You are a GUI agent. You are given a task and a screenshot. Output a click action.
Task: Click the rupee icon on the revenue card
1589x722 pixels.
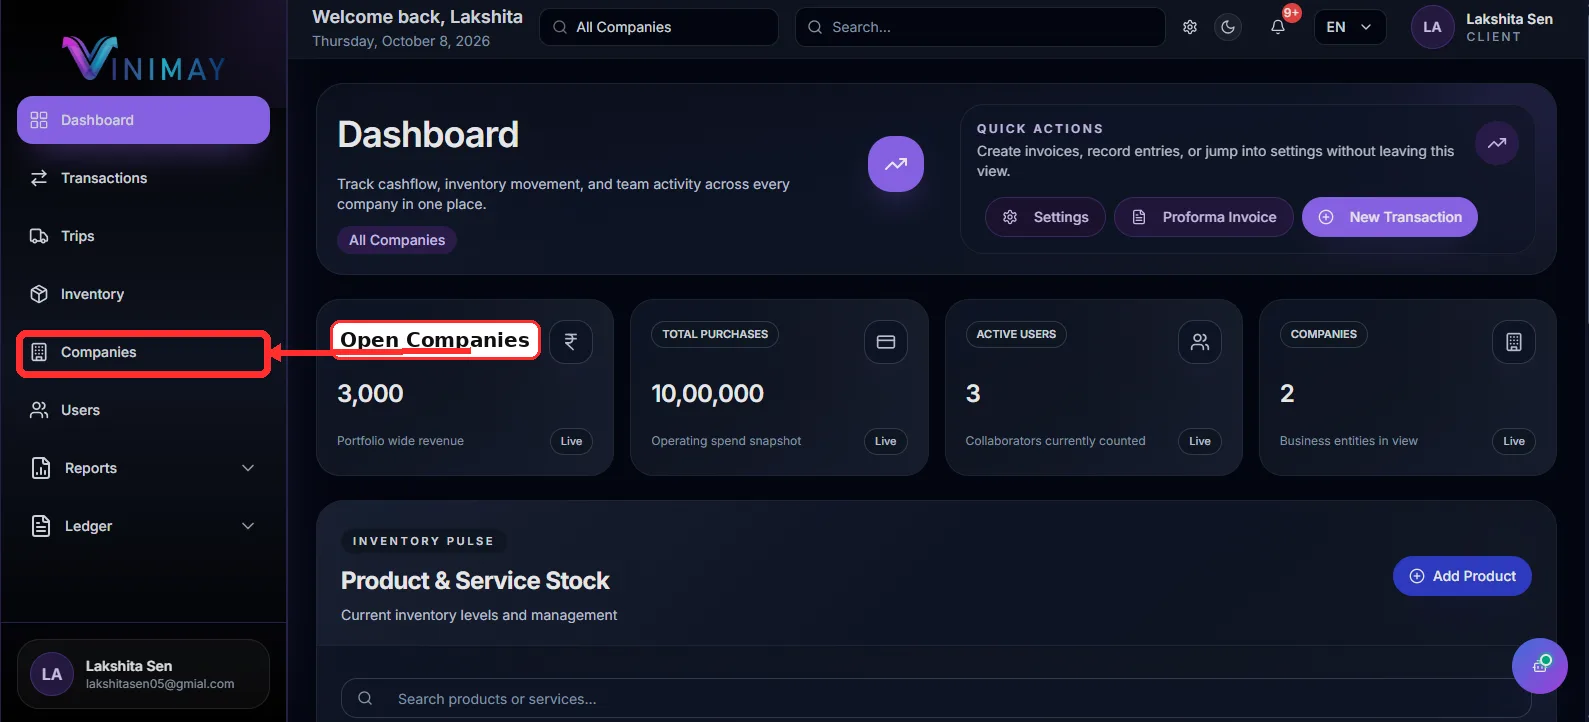[x=571, y=342]
